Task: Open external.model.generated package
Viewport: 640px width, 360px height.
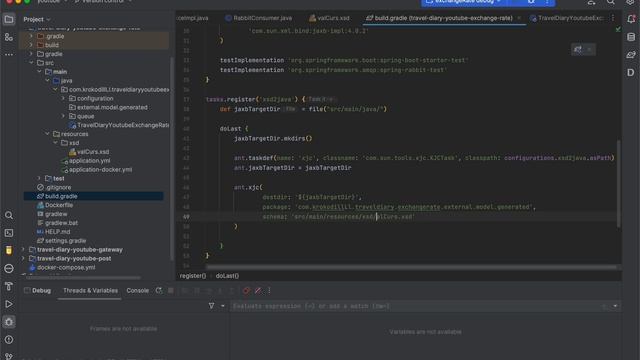Action: pyautogui.click(x=112, y=107)
